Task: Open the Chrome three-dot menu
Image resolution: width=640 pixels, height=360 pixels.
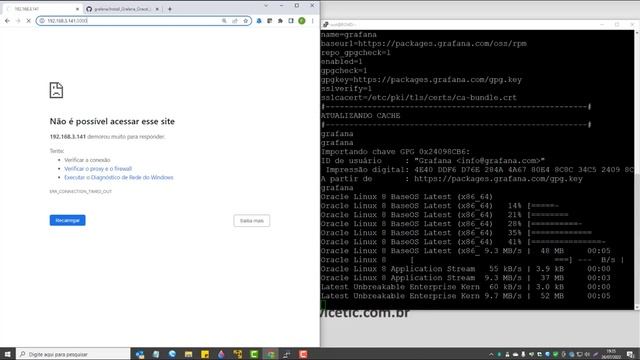Action: tap(313, 21)
